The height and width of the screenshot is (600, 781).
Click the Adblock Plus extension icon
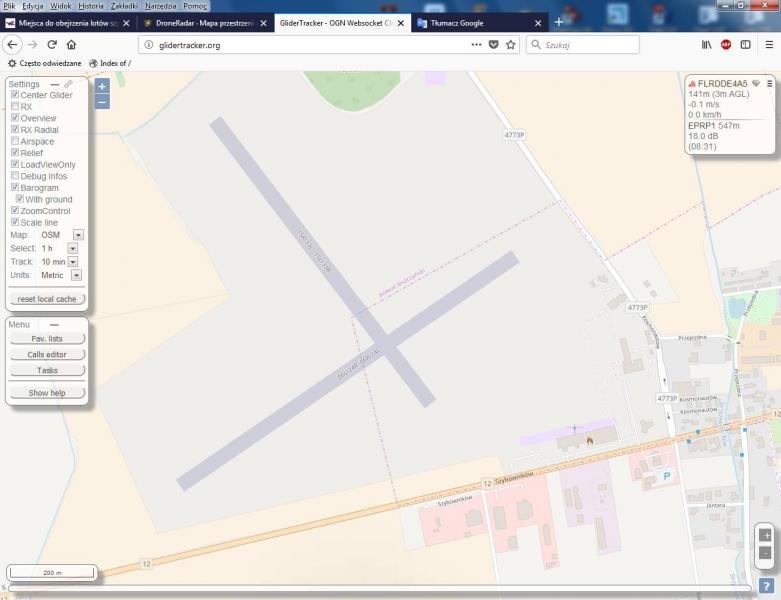click(x=726, y=45)
